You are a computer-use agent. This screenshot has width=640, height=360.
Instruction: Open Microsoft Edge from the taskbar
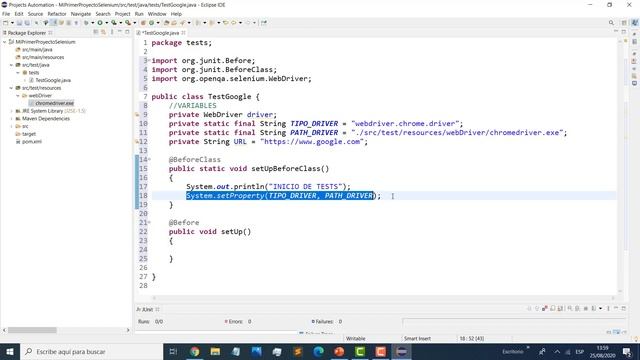pos(318,351)
